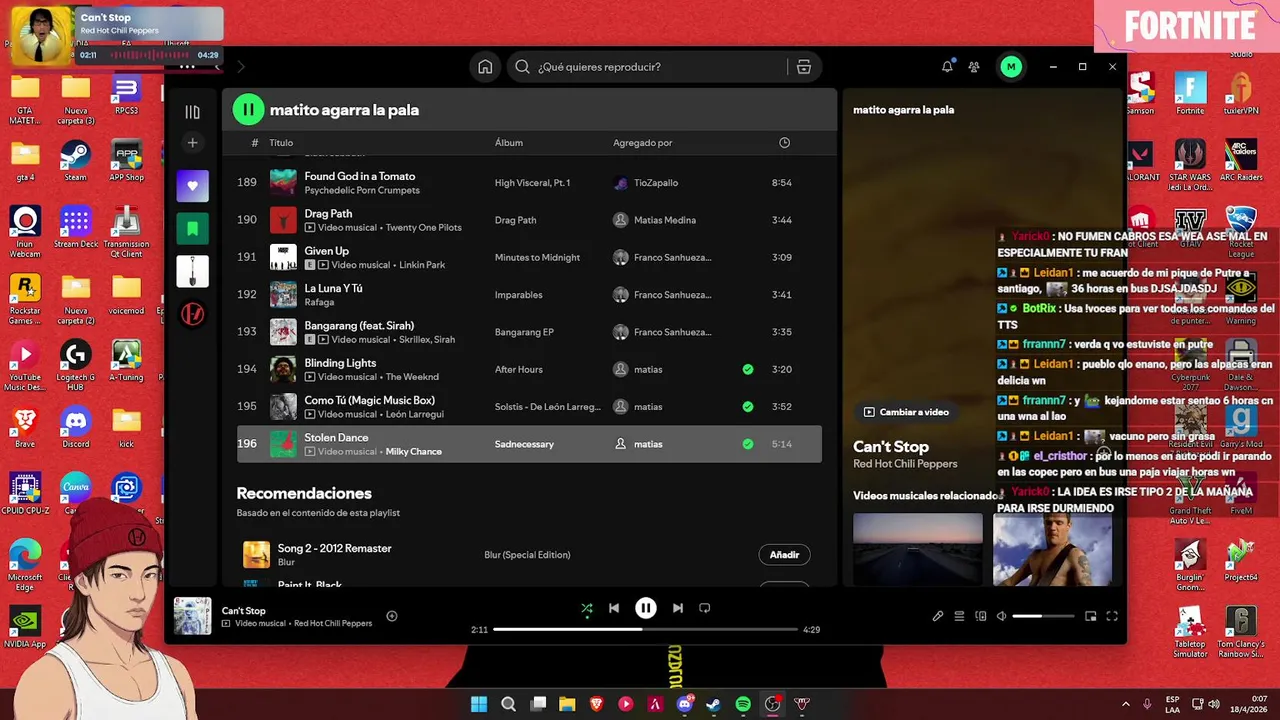Open the Imparables album link
This screenshot has width=1280, height=720.
pyautogui.click(x=518, y=295)
